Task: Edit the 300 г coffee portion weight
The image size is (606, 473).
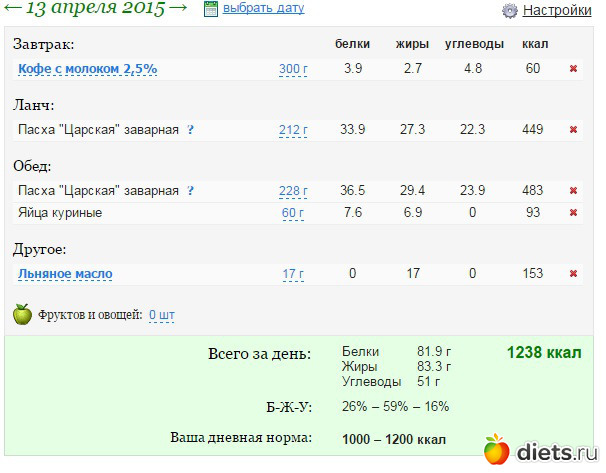Action: click(x=292, y=69)
